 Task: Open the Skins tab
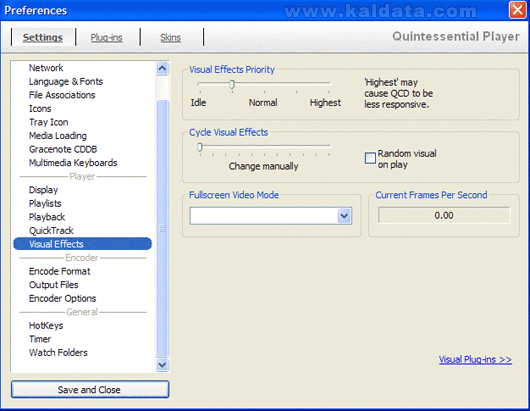click(x=170, y=38)
